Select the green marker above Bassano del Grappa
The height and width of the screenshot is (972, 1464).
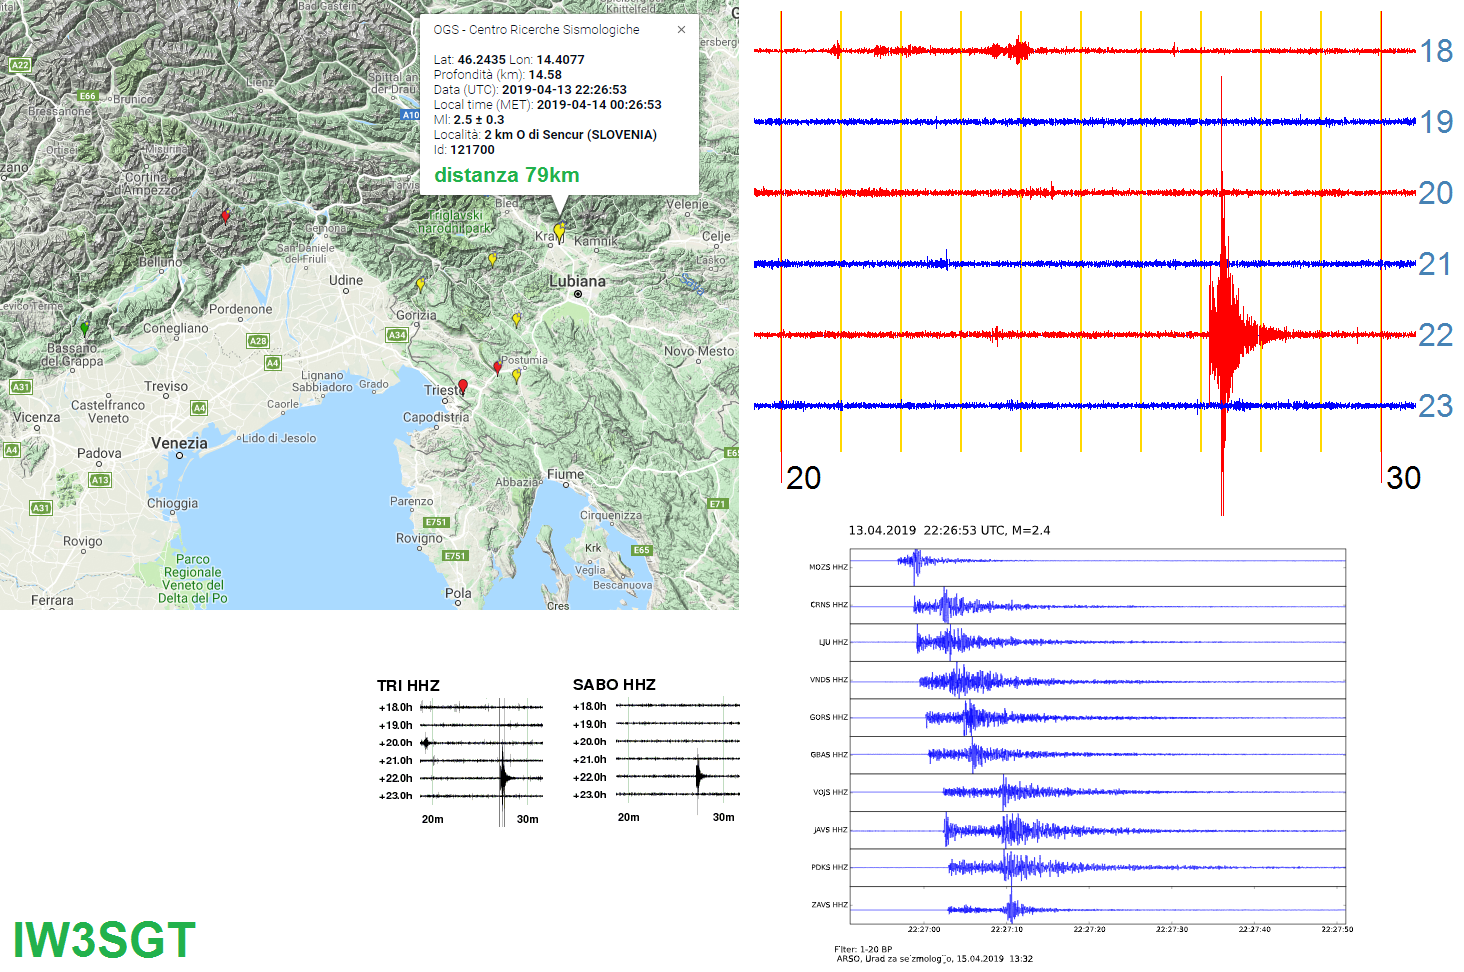(x=84, y=329)
